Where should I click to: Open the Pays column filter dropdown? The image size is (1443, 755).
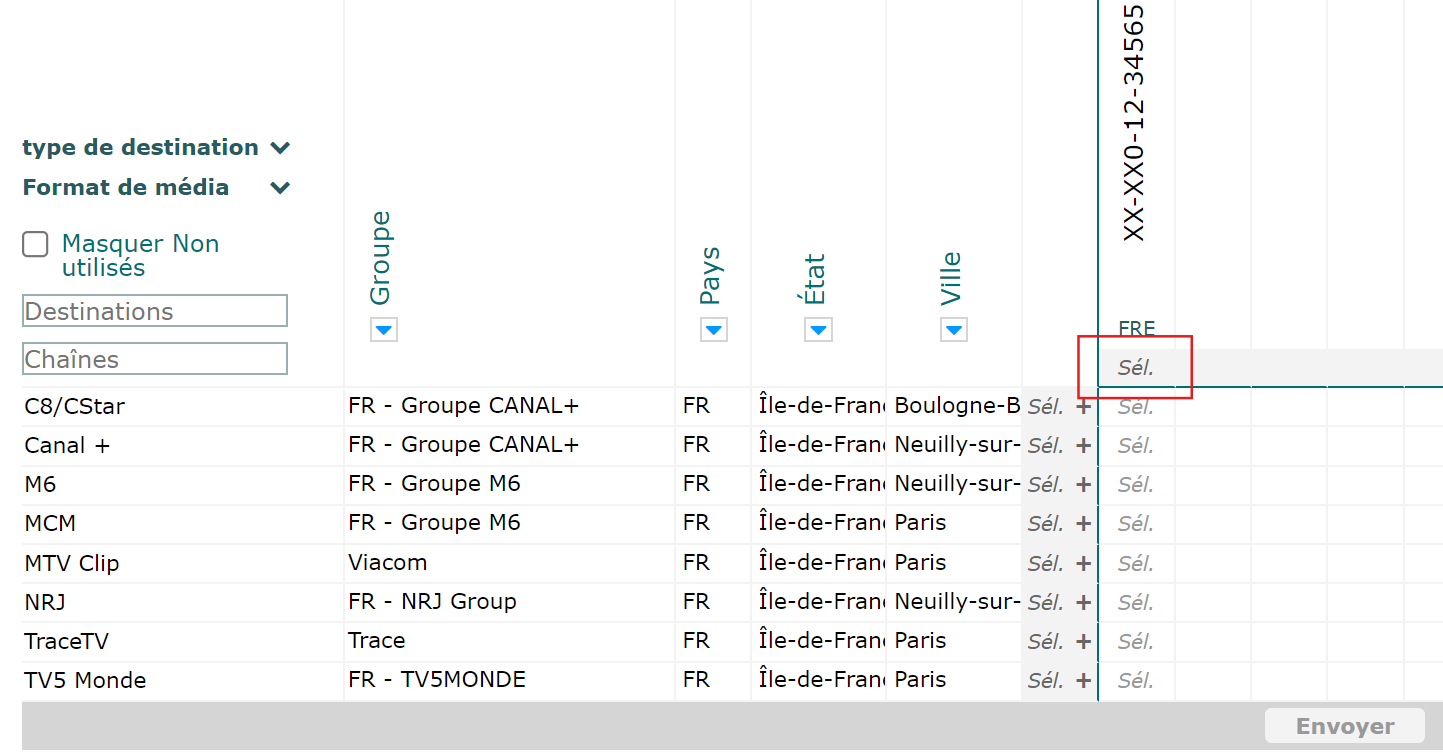coord(713,330)
